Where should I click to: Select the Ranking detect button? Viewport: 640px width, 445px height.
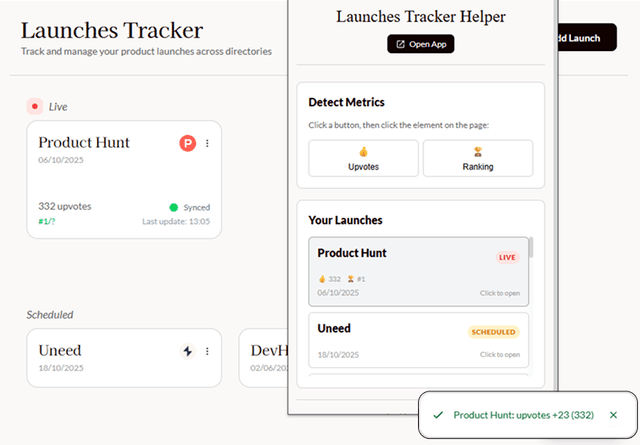478,158
